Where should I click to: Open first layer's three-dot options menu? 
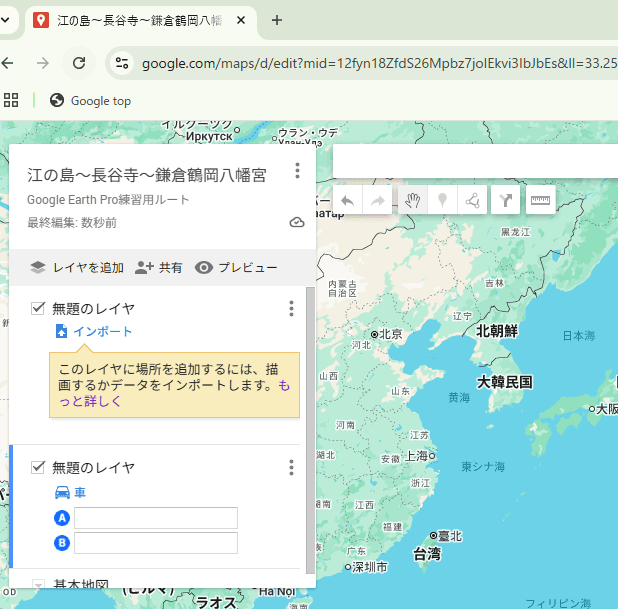pyautogui.click(x=291, y=308)
